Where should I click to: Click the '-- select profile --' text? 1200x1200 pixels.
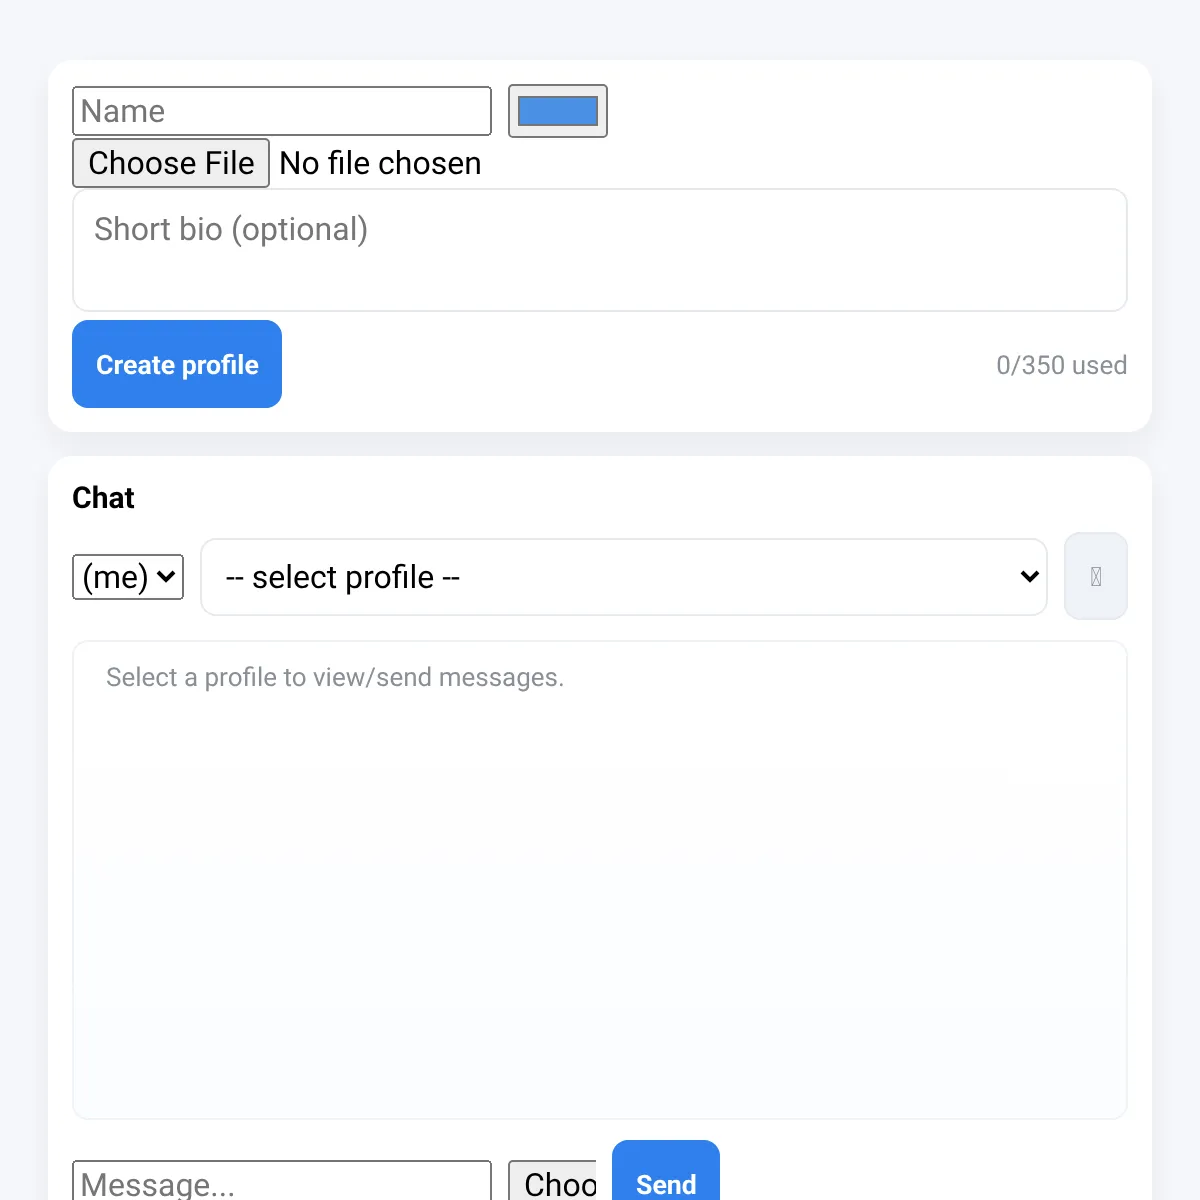(343, 577)
